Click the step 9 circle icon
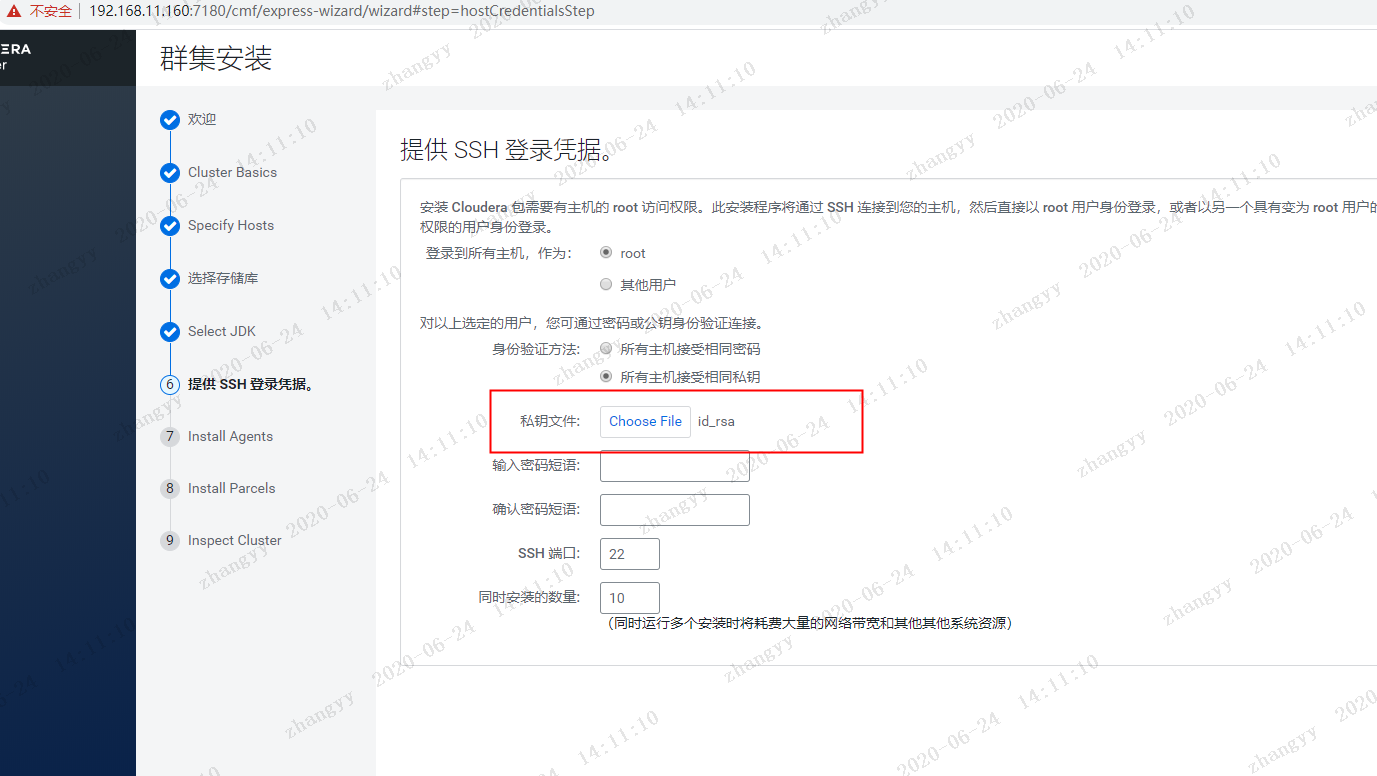 coord(170,541)
